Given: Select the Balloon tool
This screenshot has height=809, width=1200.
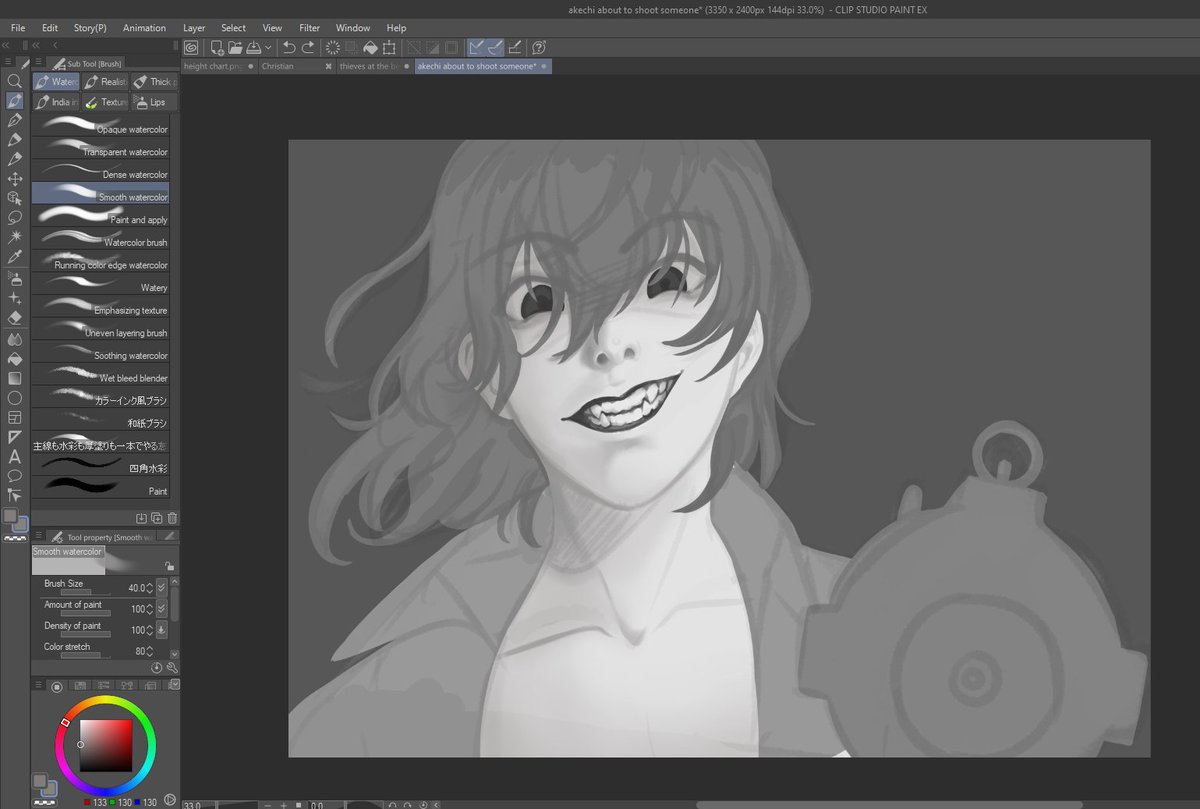Looking at the screenshot, I should [x=14, y=475].
